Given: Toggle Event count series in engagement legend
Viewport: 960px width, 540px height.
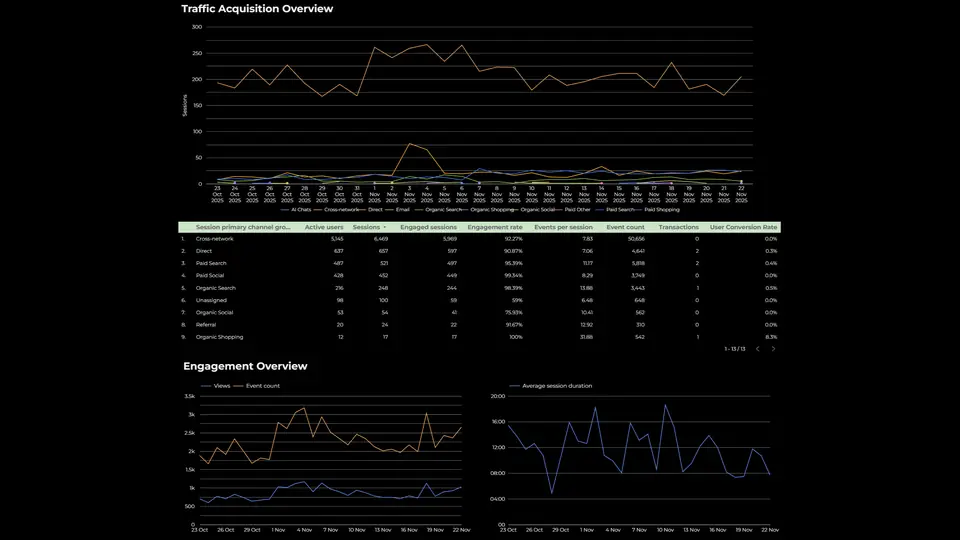Looking at the screenshot, I should (x=257, y=386).
